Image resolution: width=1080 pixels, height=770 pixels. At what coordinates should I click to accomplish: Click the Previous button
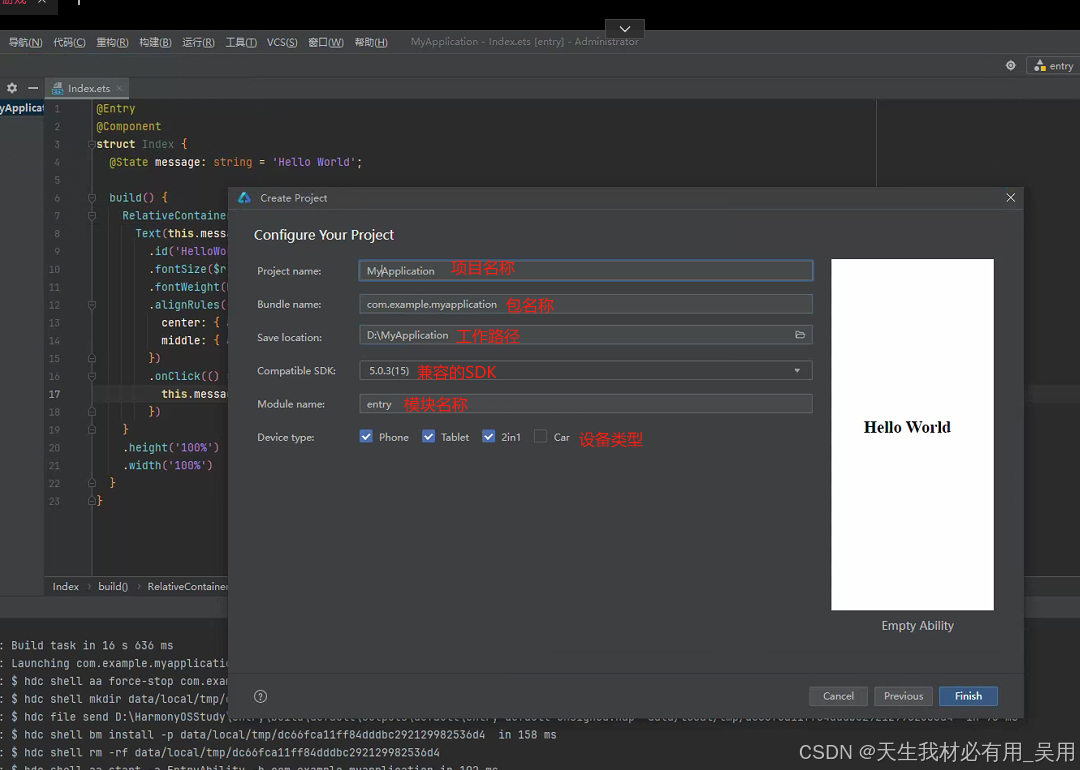pos(903,696)
